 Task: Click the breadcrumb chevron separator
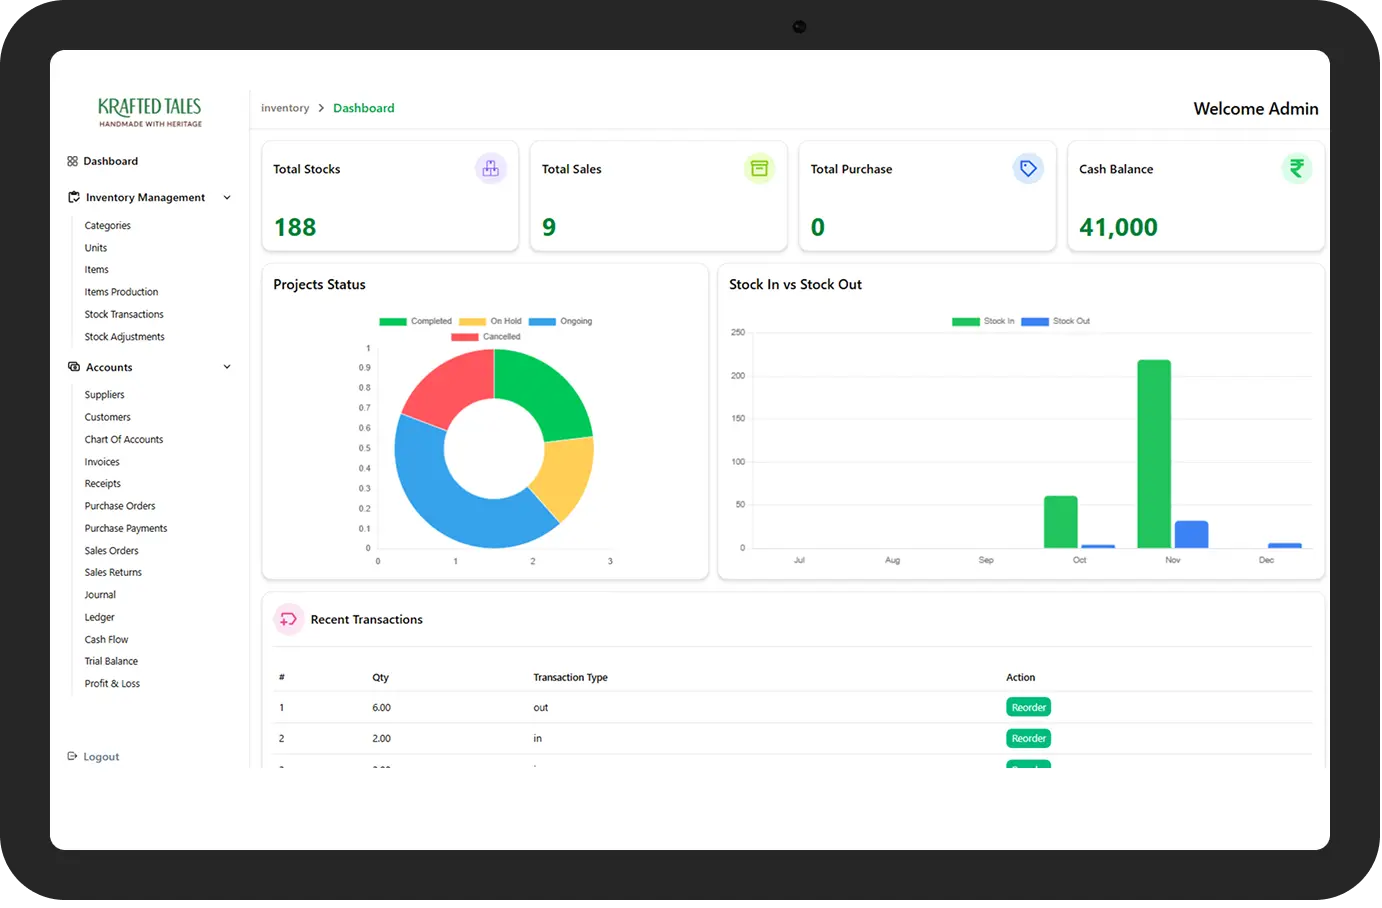[321, 108]
